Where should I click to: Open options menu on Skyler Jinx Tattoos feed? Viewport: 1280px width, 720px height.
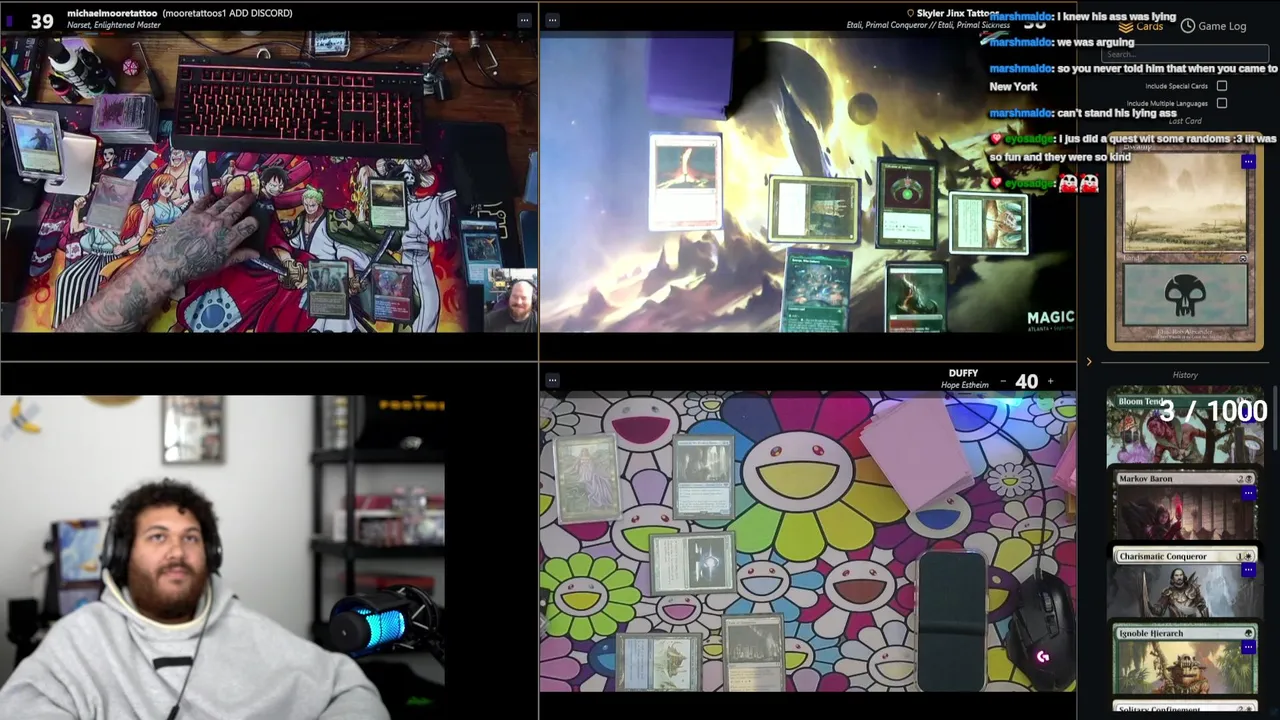pyautogui.click(x=552, y=19)
